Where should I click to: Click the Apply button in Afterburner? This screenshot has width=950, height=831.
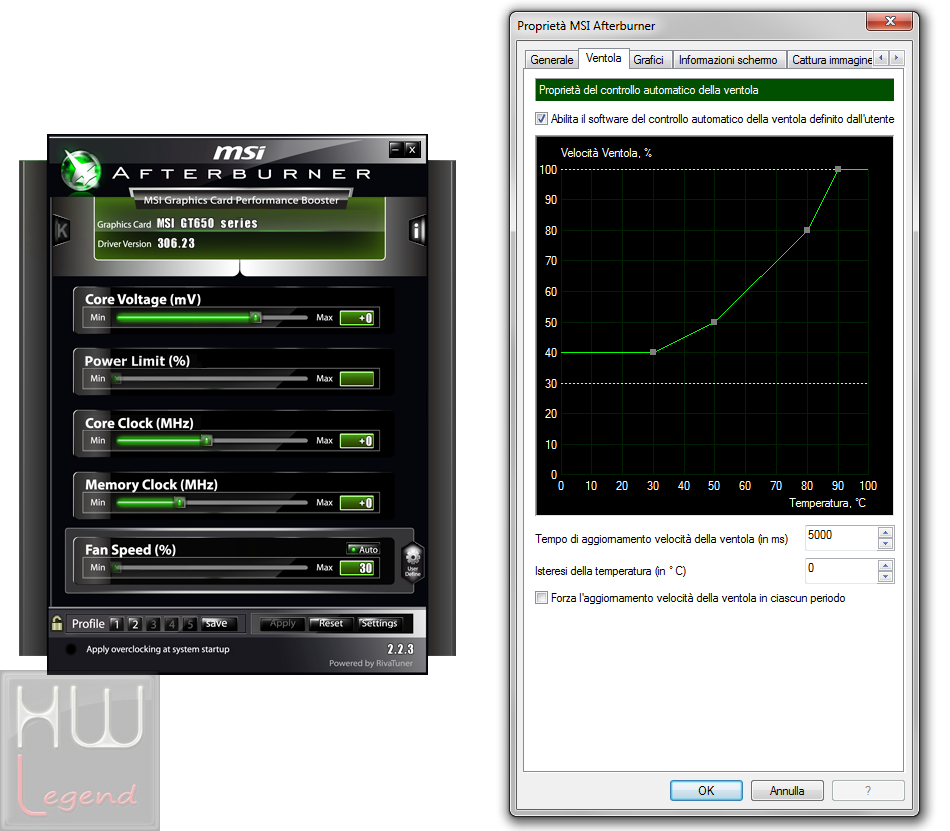(x=283, y=623)
